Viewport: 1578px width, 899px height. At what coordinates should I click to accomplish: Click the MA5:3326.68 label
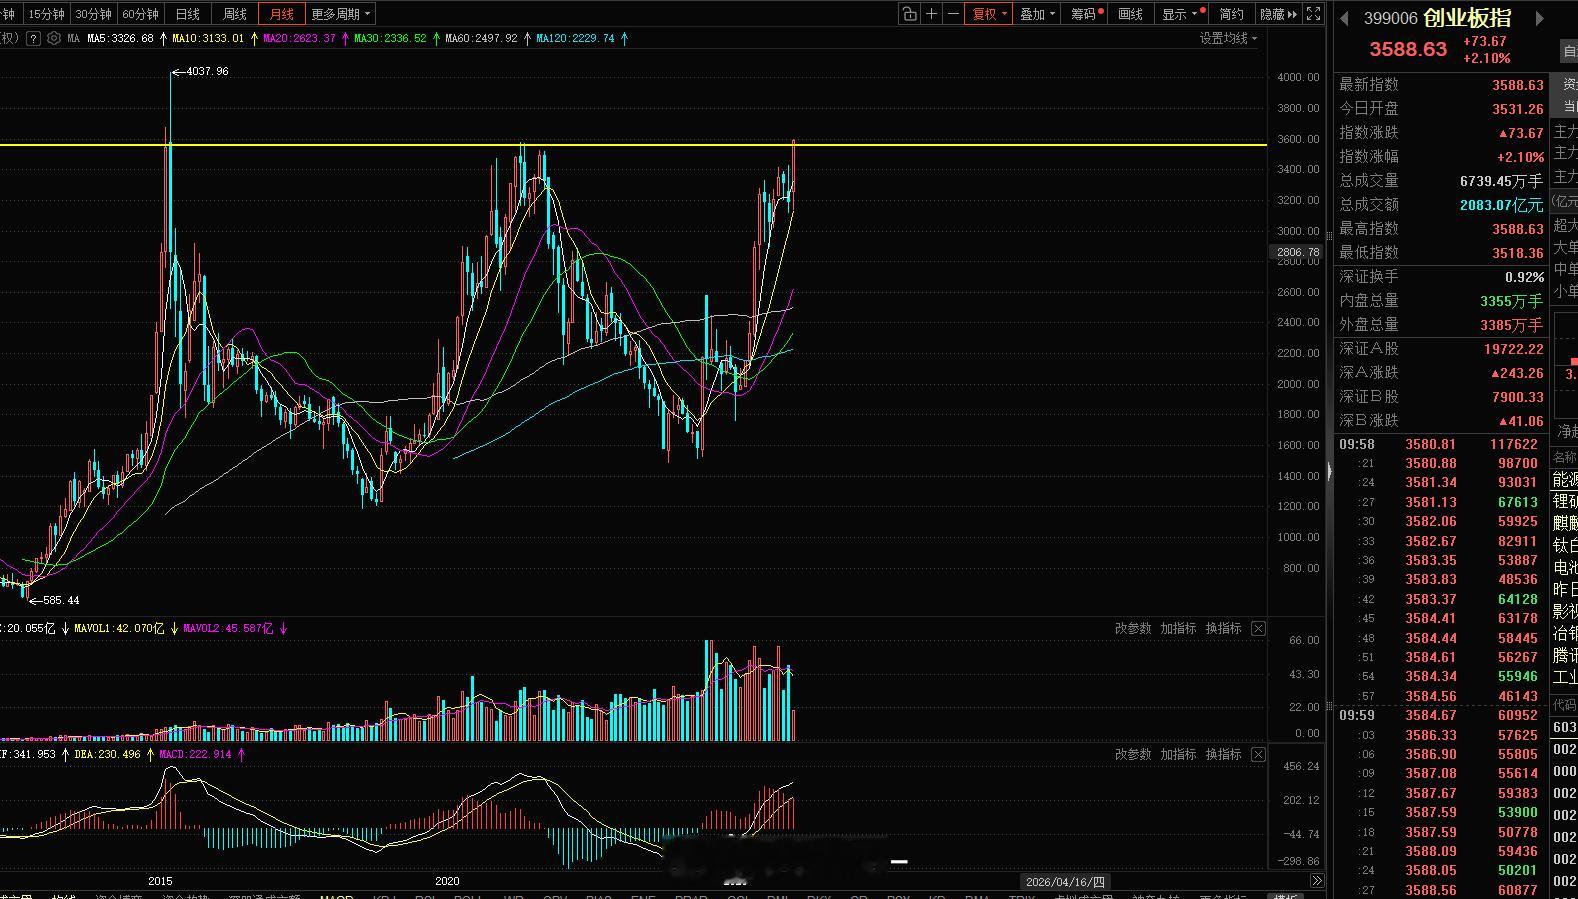pos(120,38)
